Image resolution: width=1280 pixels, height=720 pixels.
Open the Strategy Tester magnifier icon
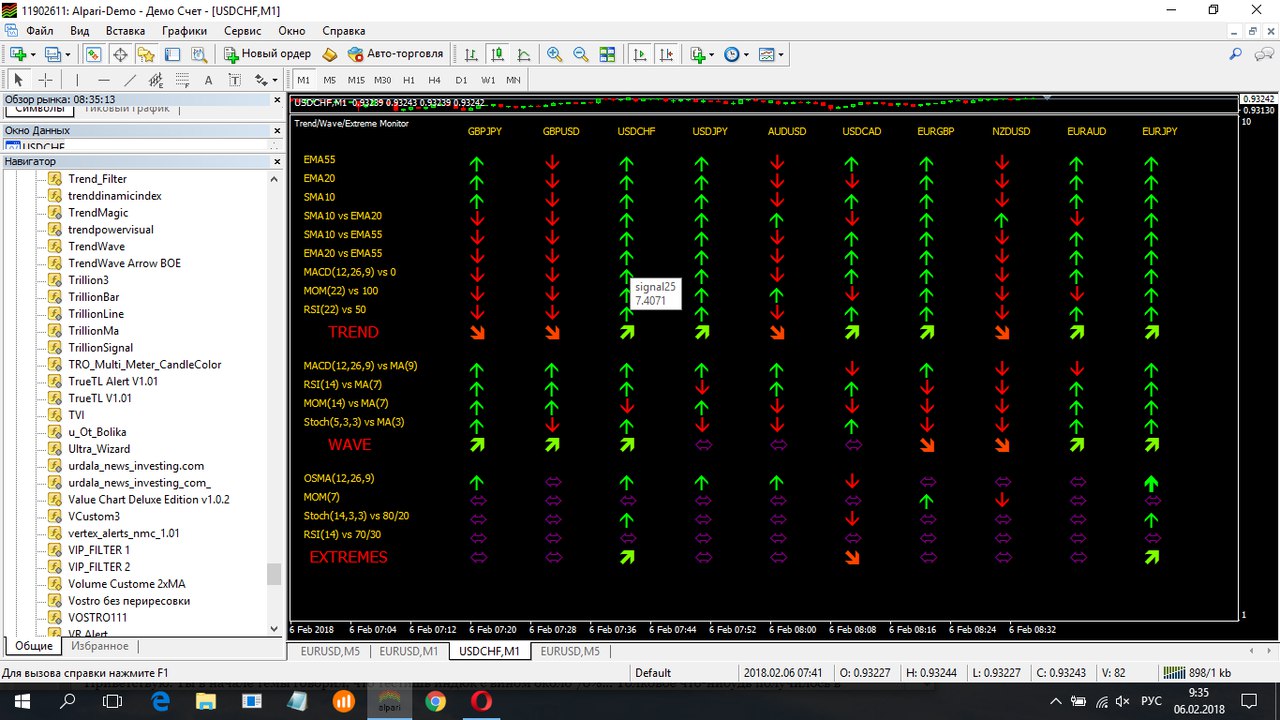tap(199, 54)
